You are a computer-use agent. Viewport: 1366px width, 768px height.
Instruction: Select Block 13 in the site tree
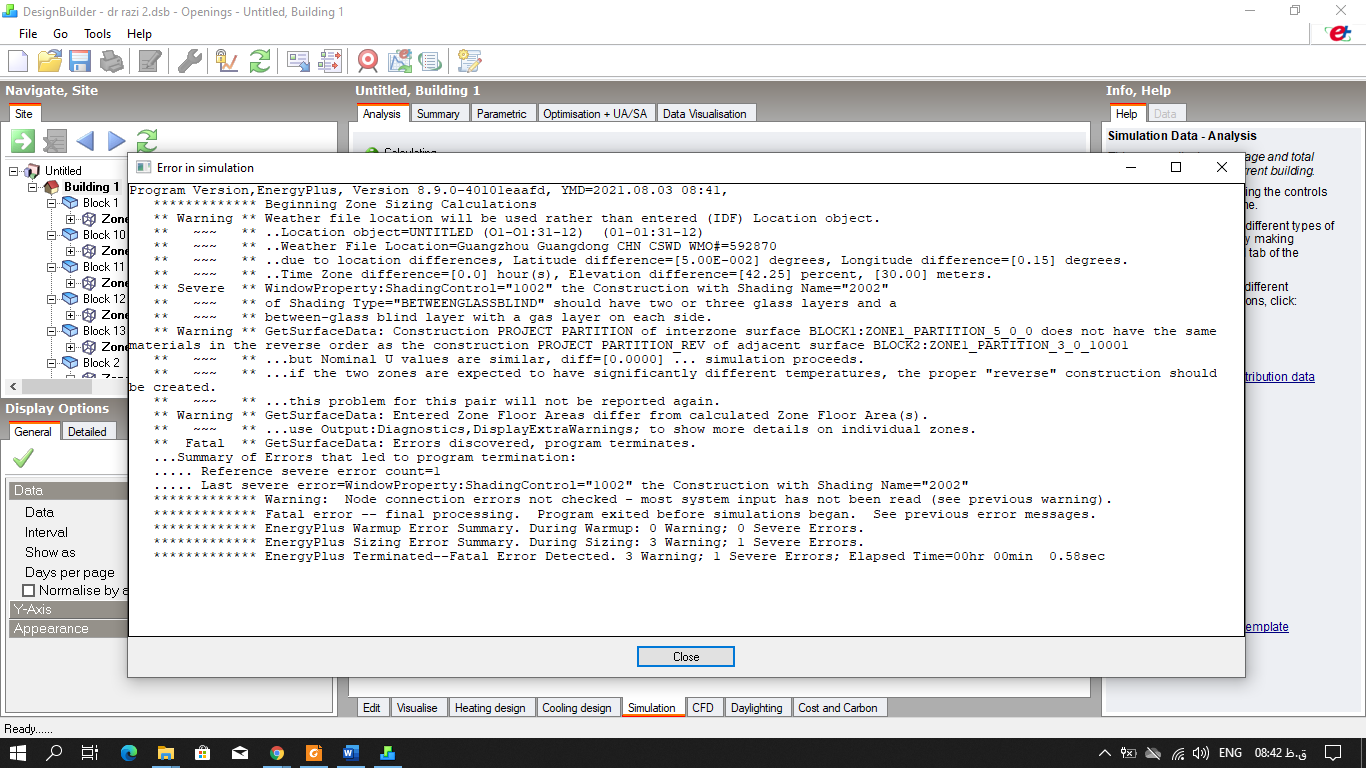coord(104,331)
